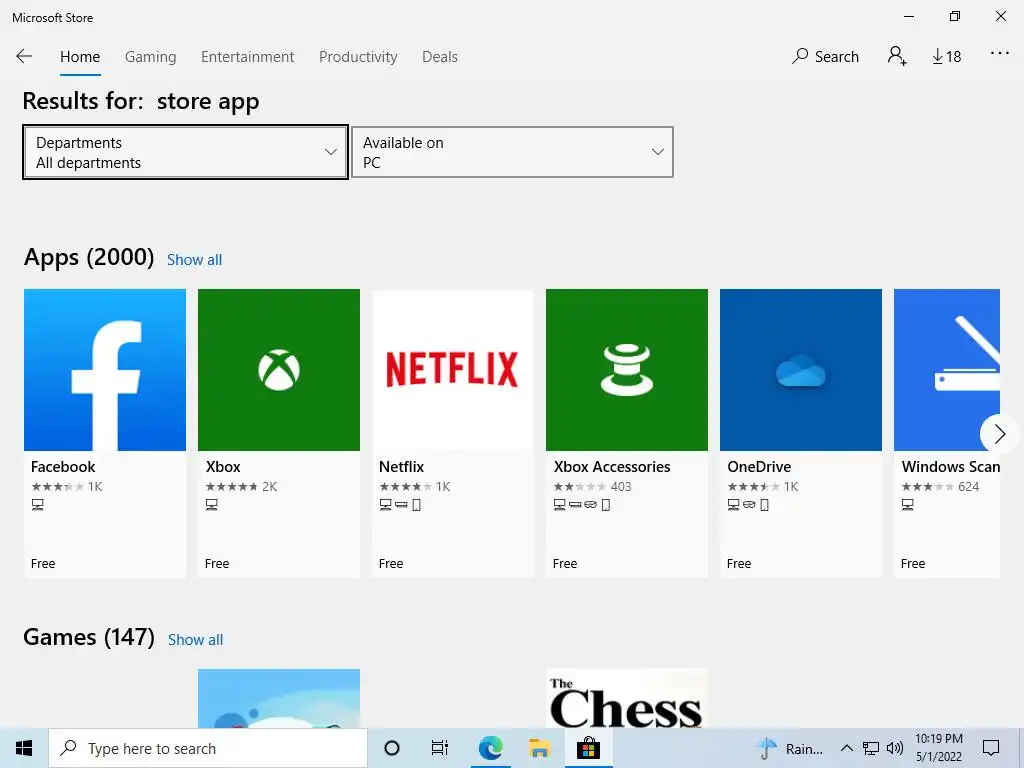The image size is (1024, 768).
Task: Open Task View on the taskbar
Action: [440, 748]
